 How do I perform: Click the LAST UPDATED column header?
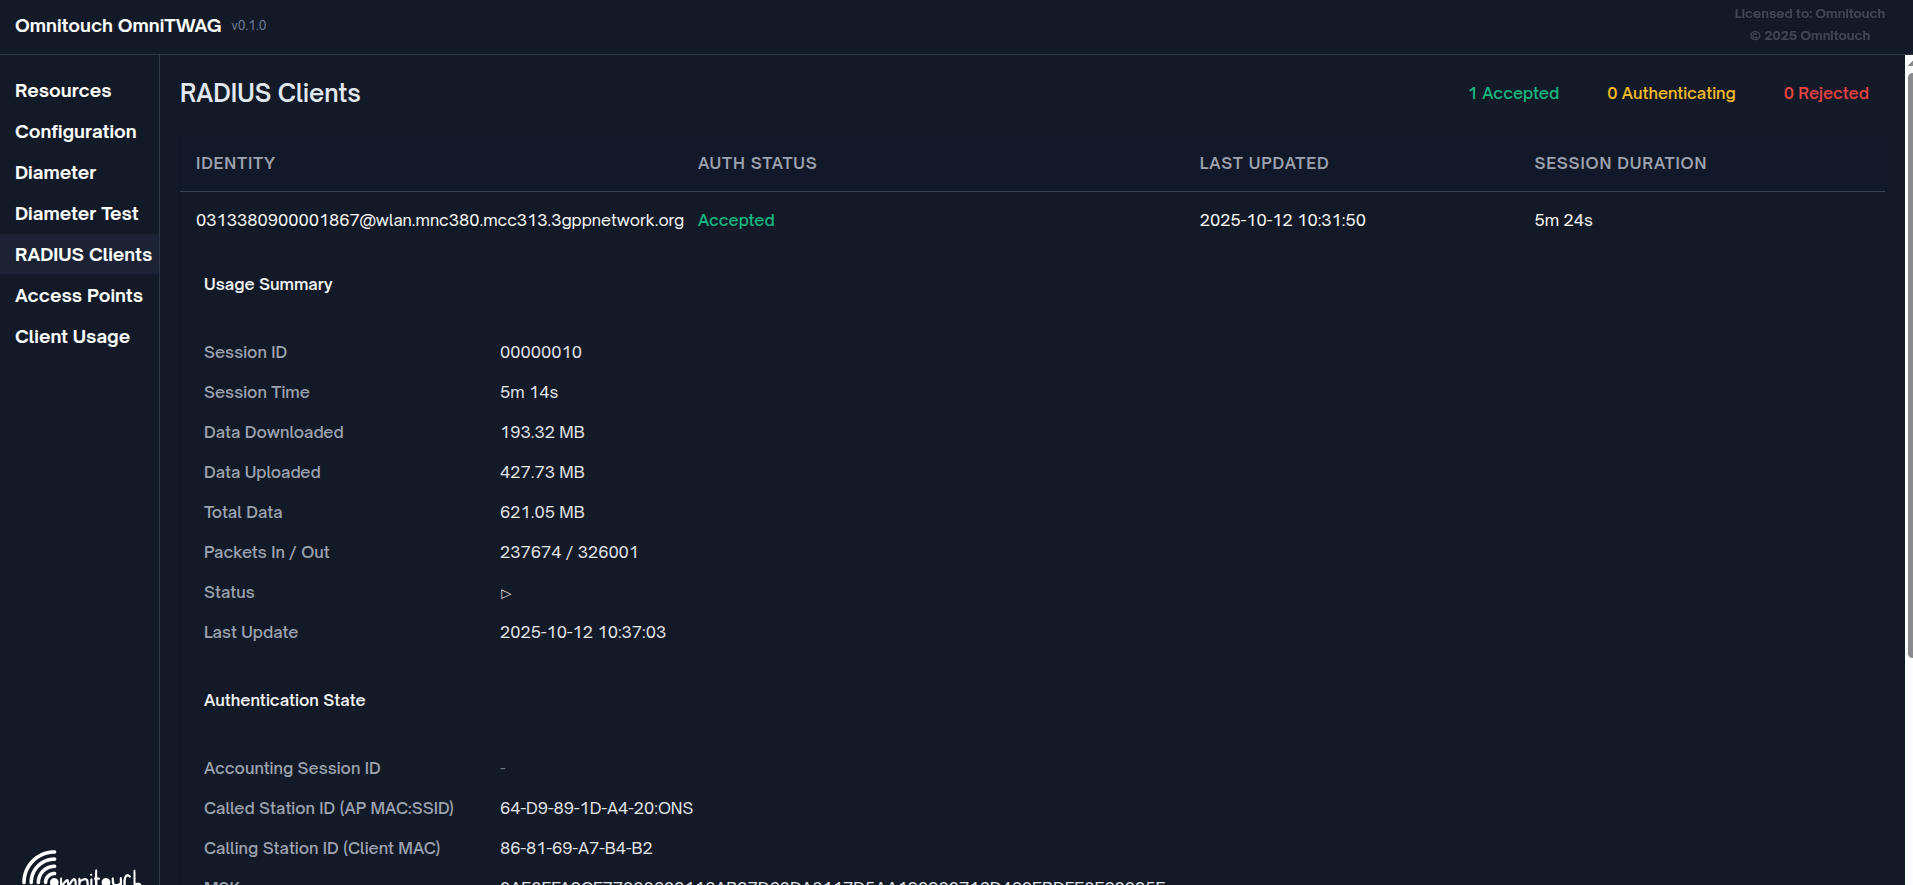point(1263,163)
